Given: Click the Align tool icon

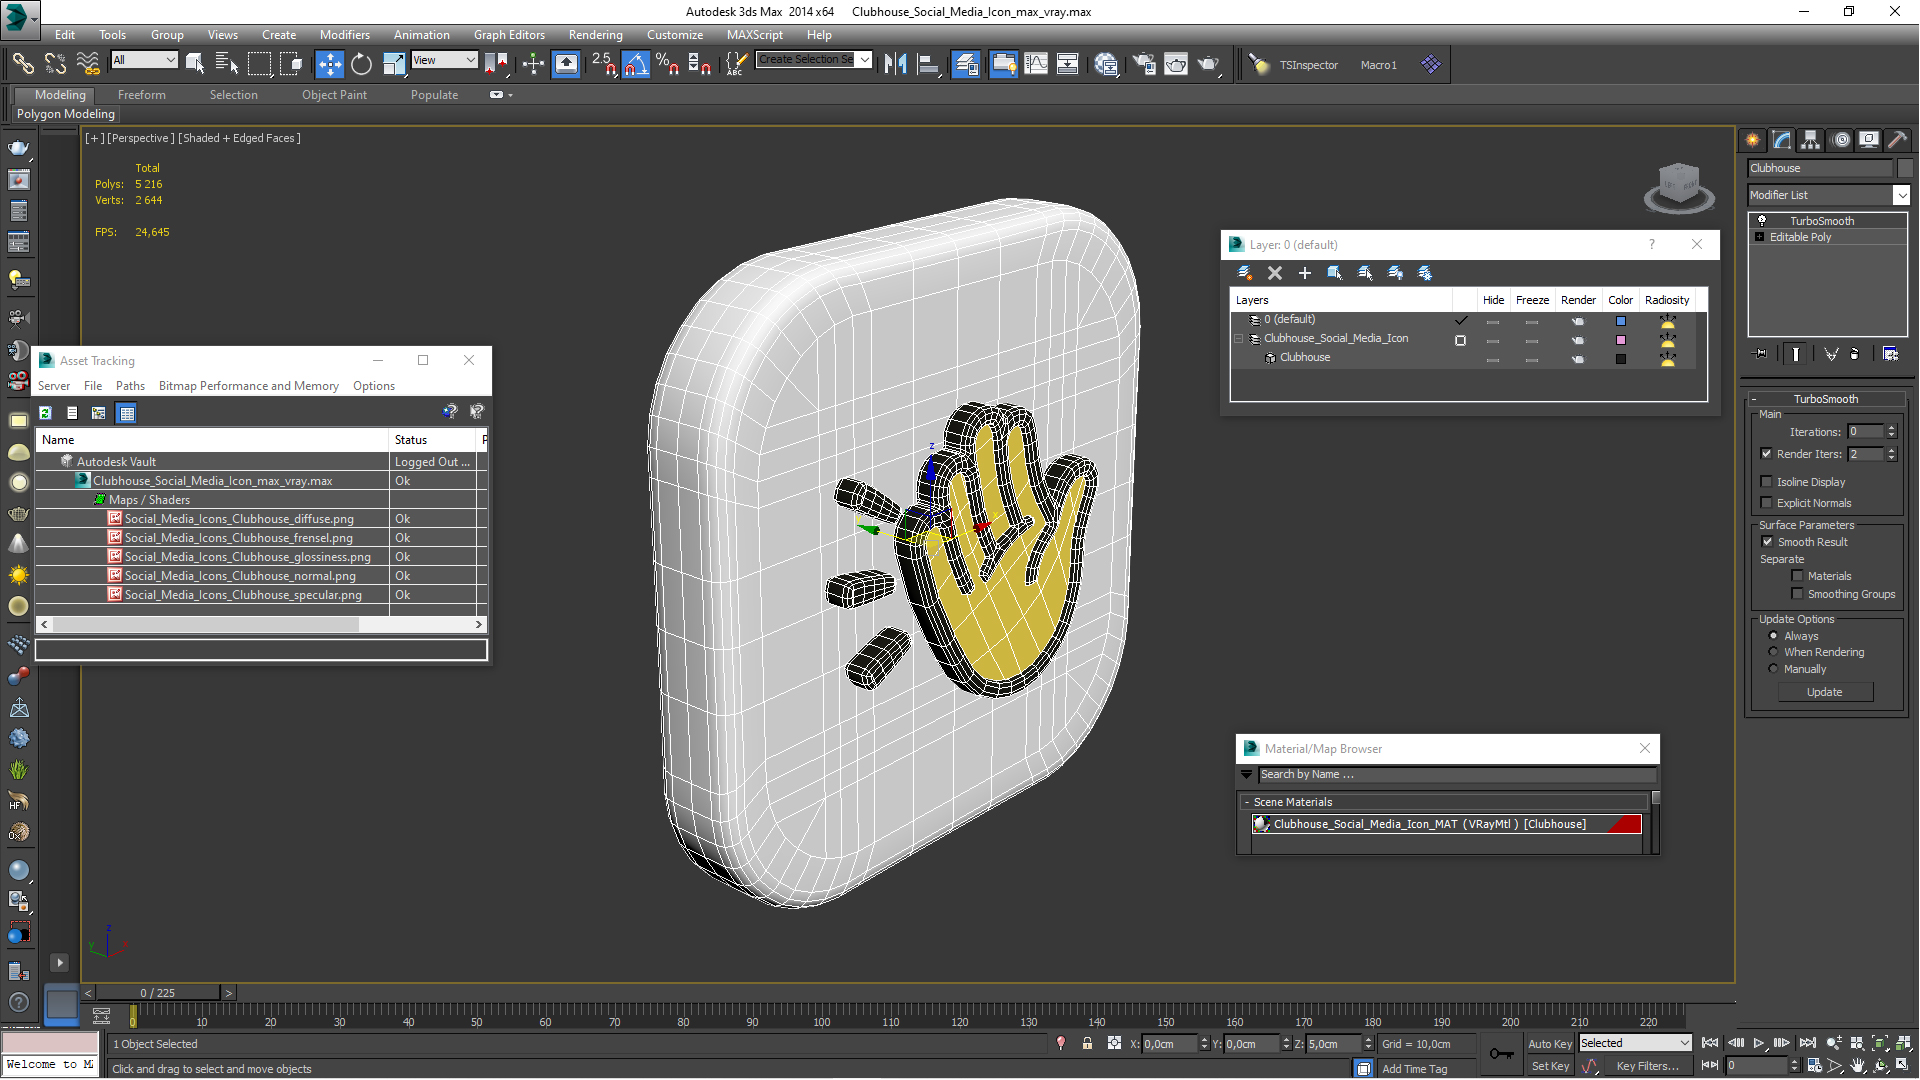Looking at the screenshot, I should [x=928, y=64].
